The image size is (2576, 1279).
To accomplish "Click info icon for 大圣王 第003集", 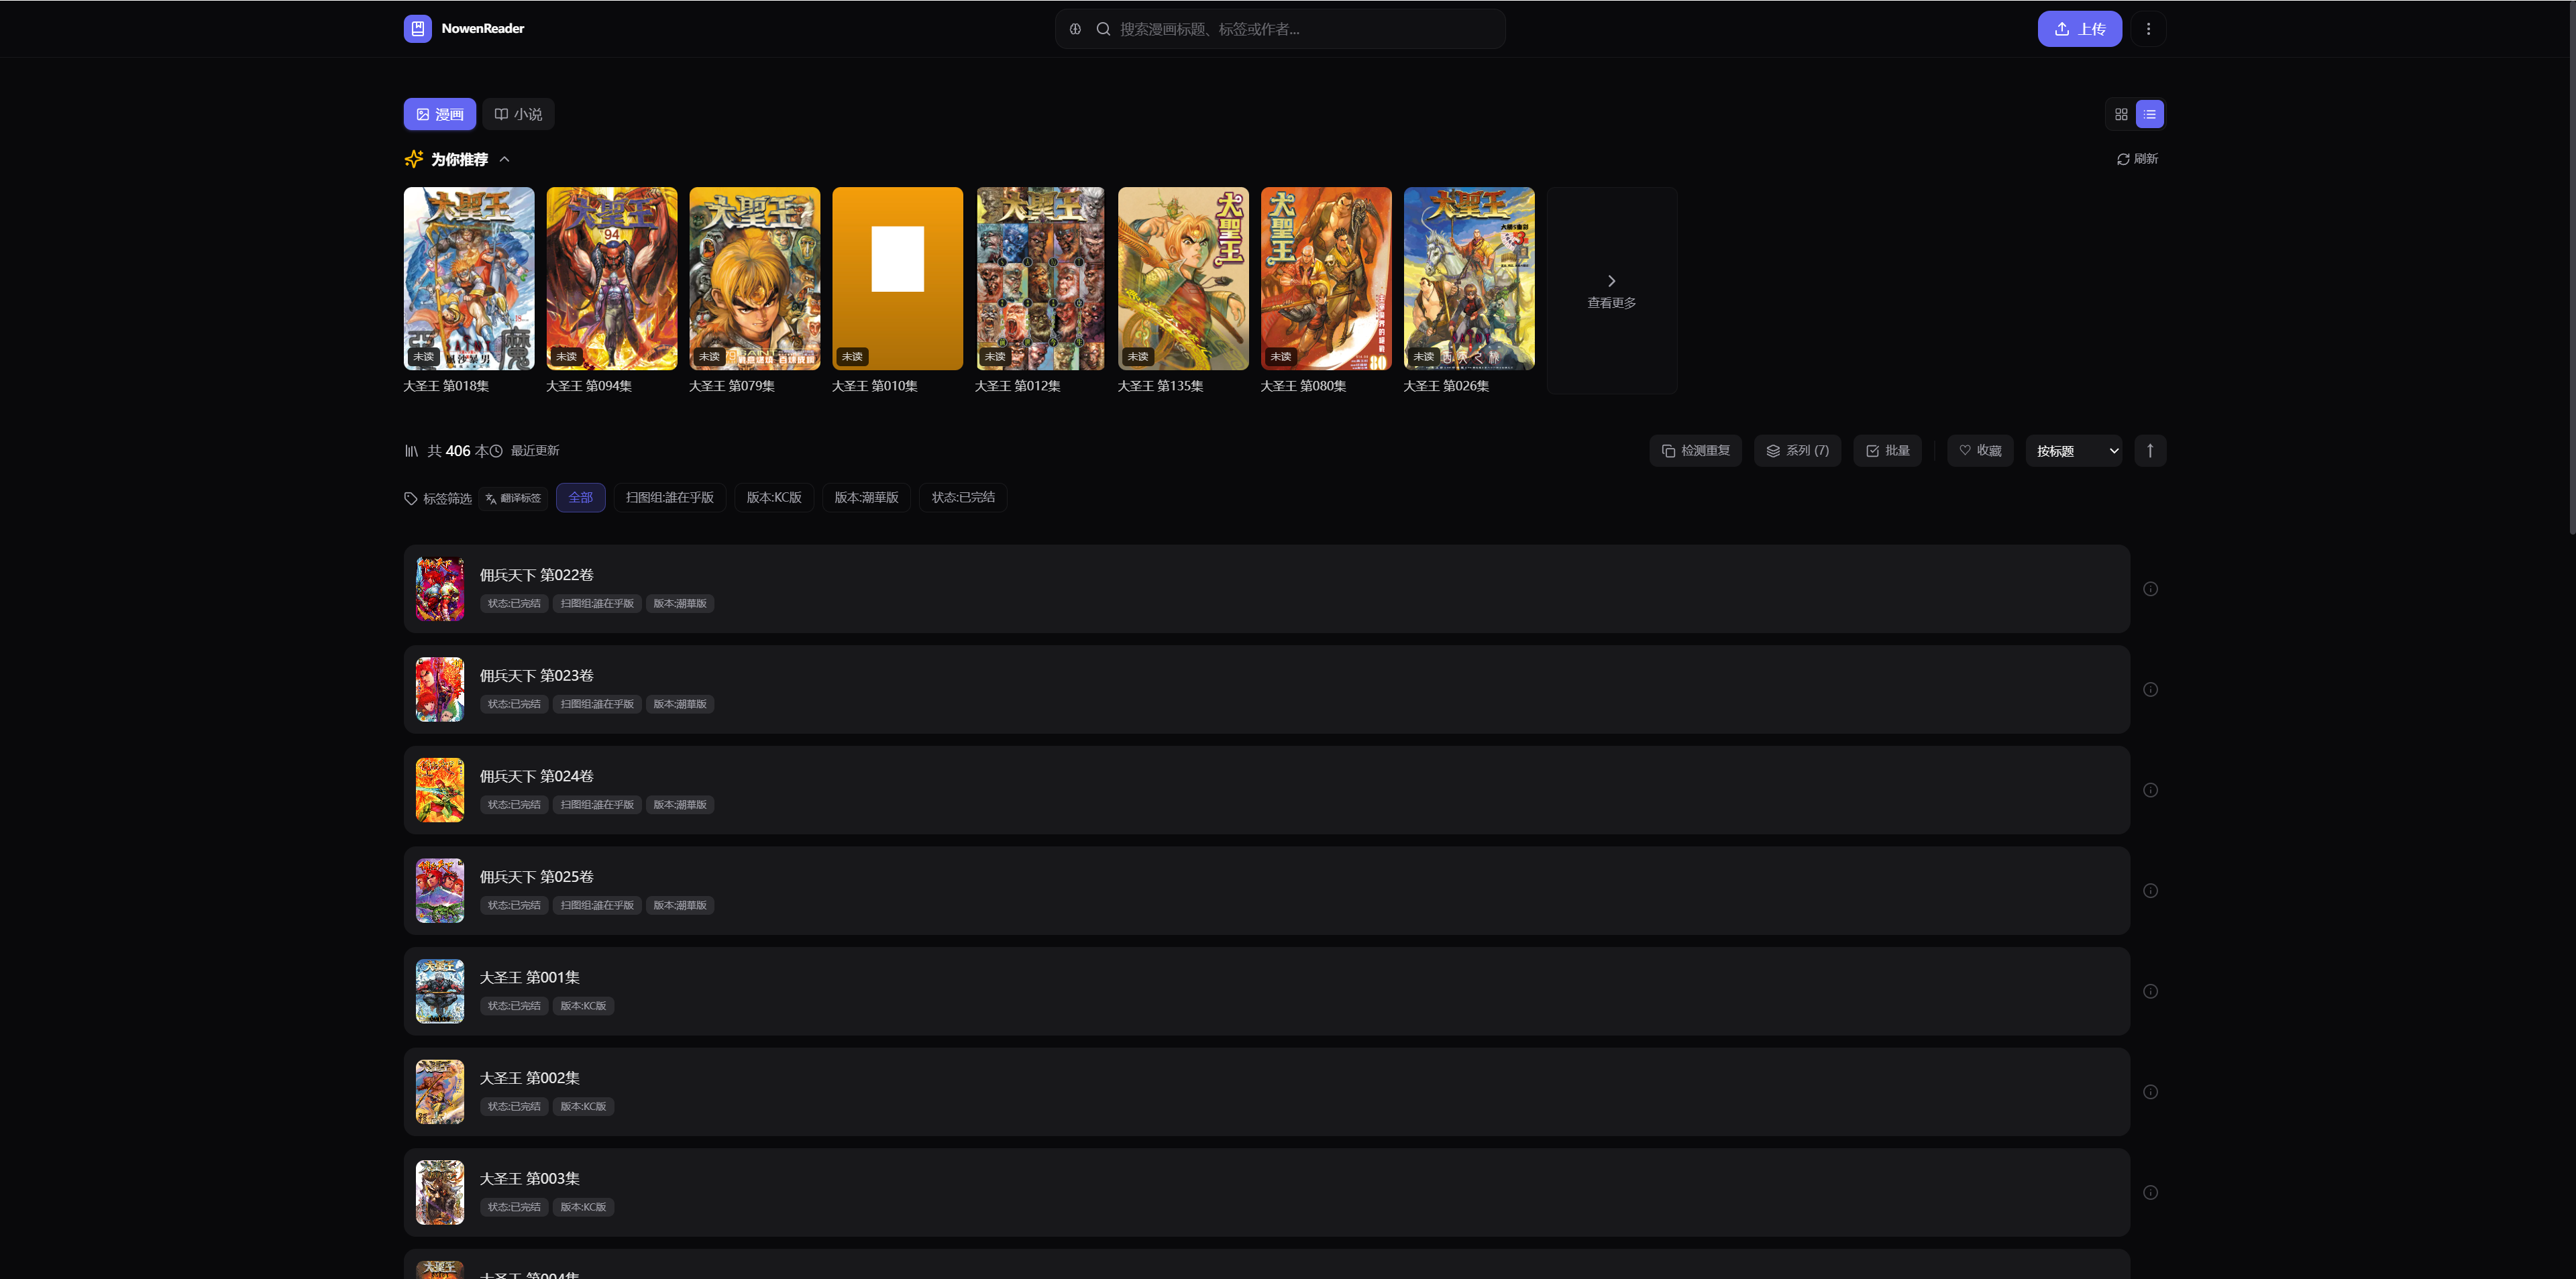I will pos(2150,1193).
